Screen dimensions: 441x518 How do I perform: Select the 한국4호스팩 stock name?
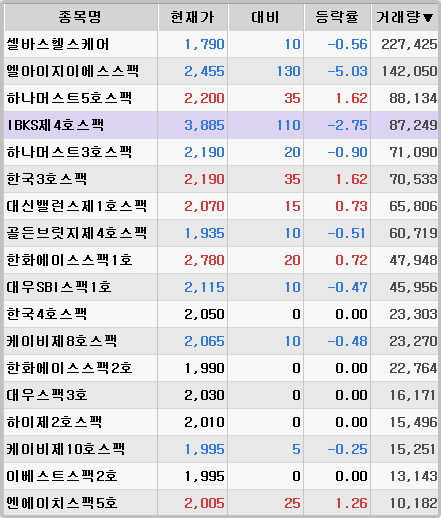[47, 314]
